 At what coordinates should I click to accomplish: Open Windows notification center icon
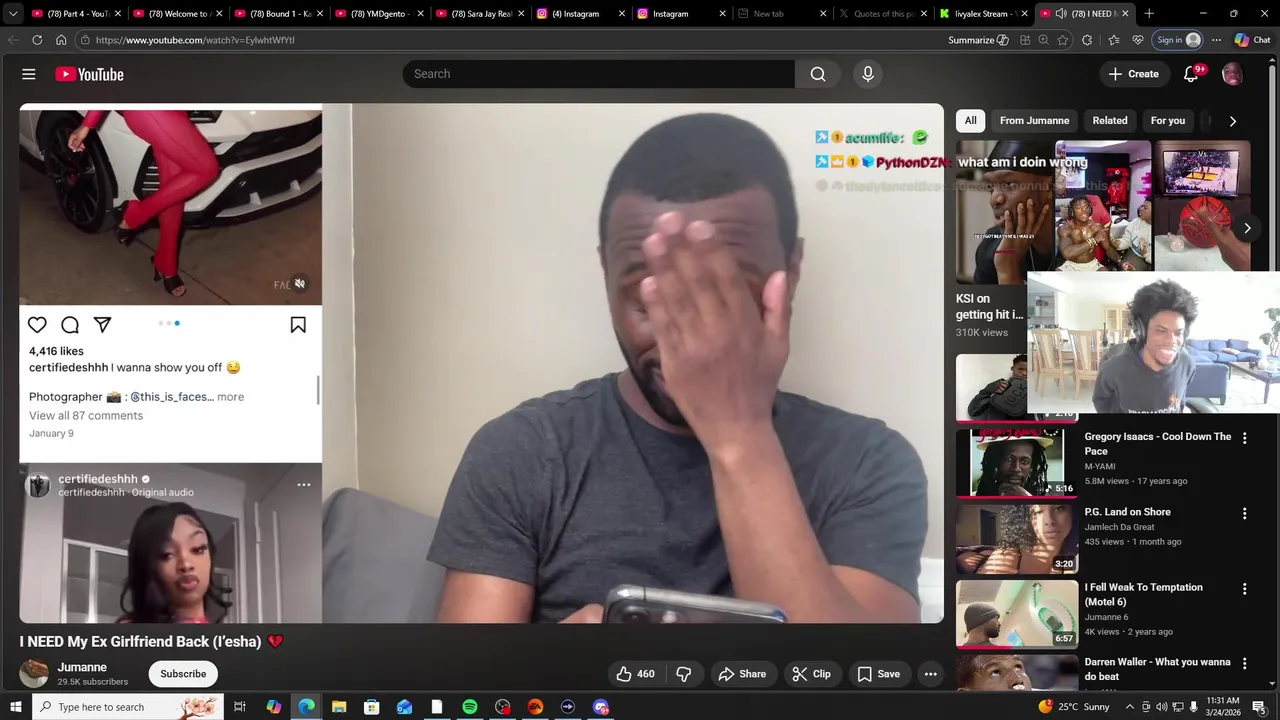coord(1259,707)
